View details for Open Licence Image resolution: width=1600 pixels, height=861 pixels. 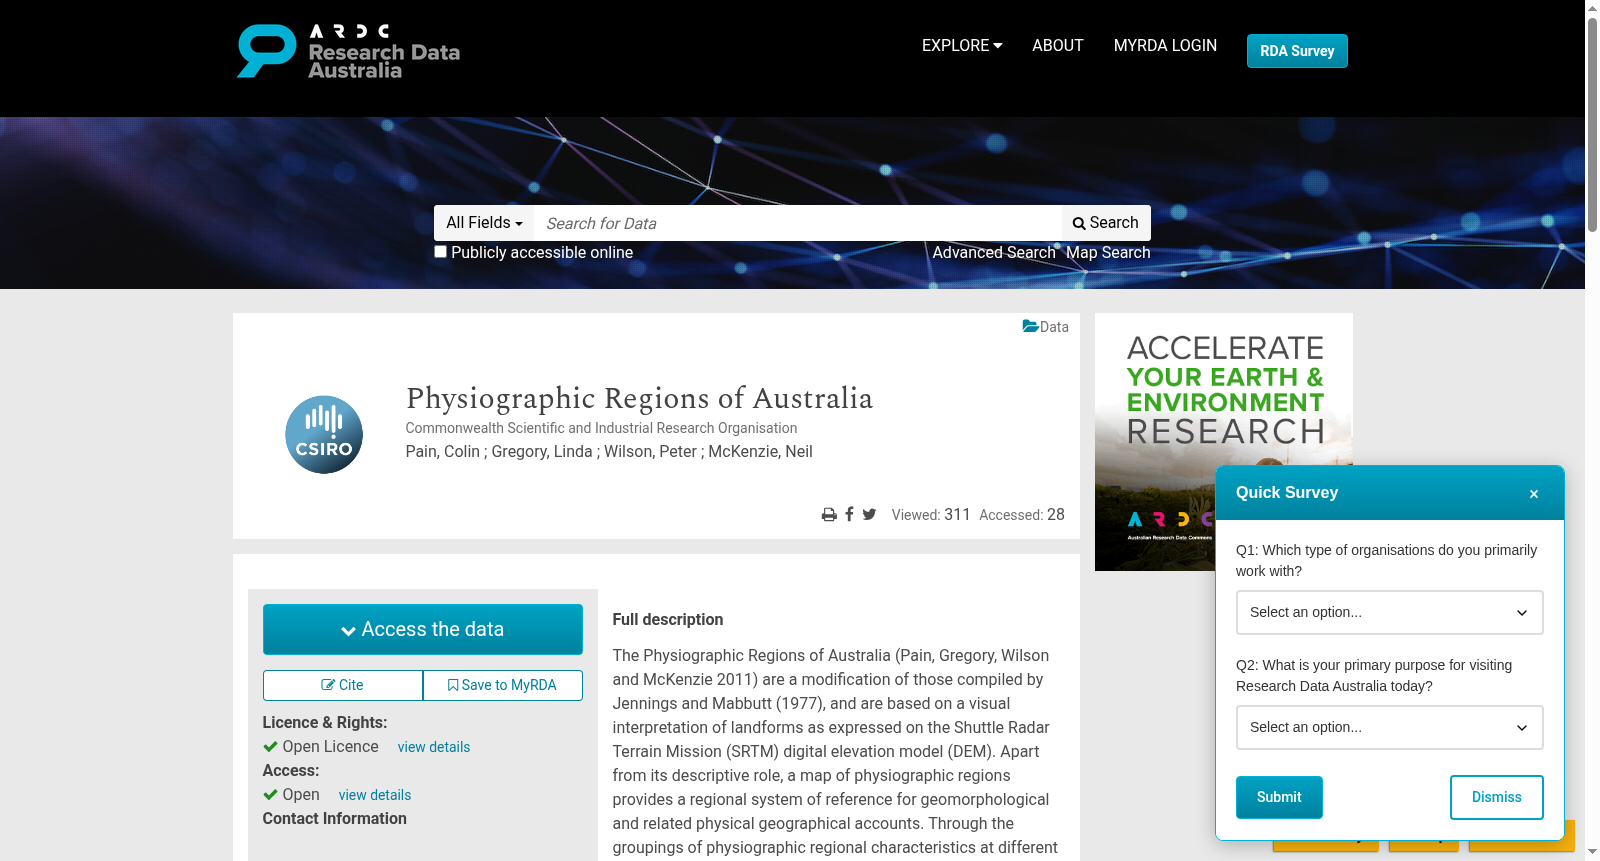pos(434,747)
